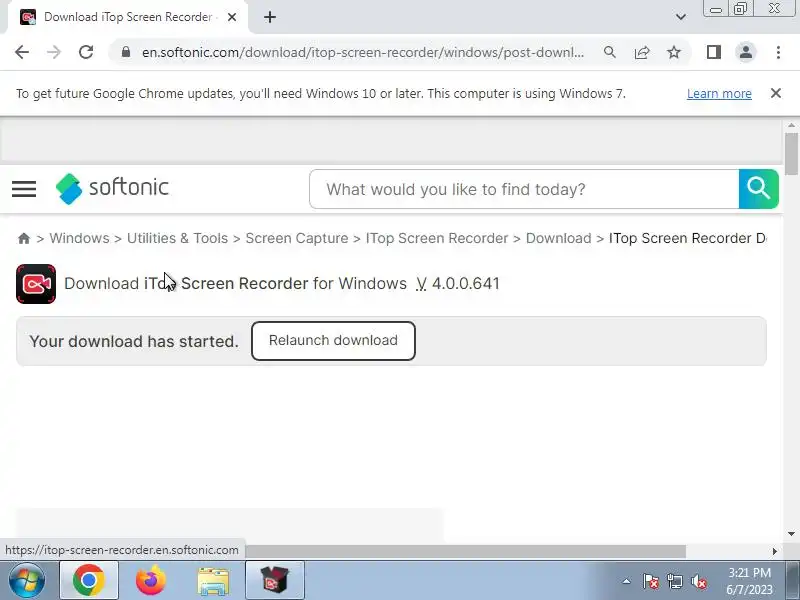Viewport: 800px width, 600px height.
Task: Open the Softonic hamburger menu
Action: (24, 189)
